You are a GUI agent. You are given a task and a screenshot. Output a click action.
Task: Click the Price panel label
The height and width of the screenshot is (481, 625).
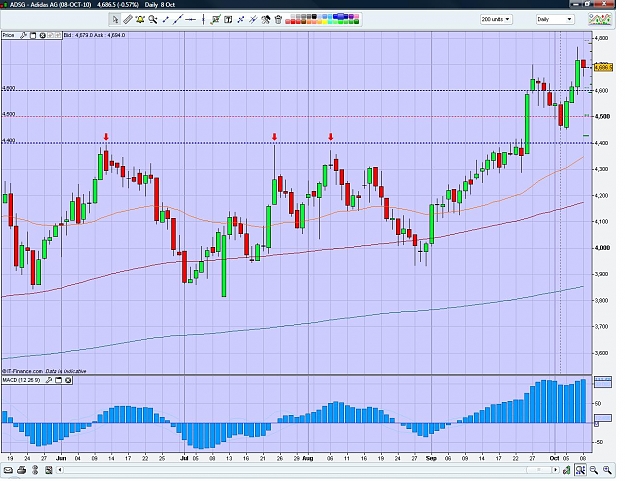(x=8, y=35)
